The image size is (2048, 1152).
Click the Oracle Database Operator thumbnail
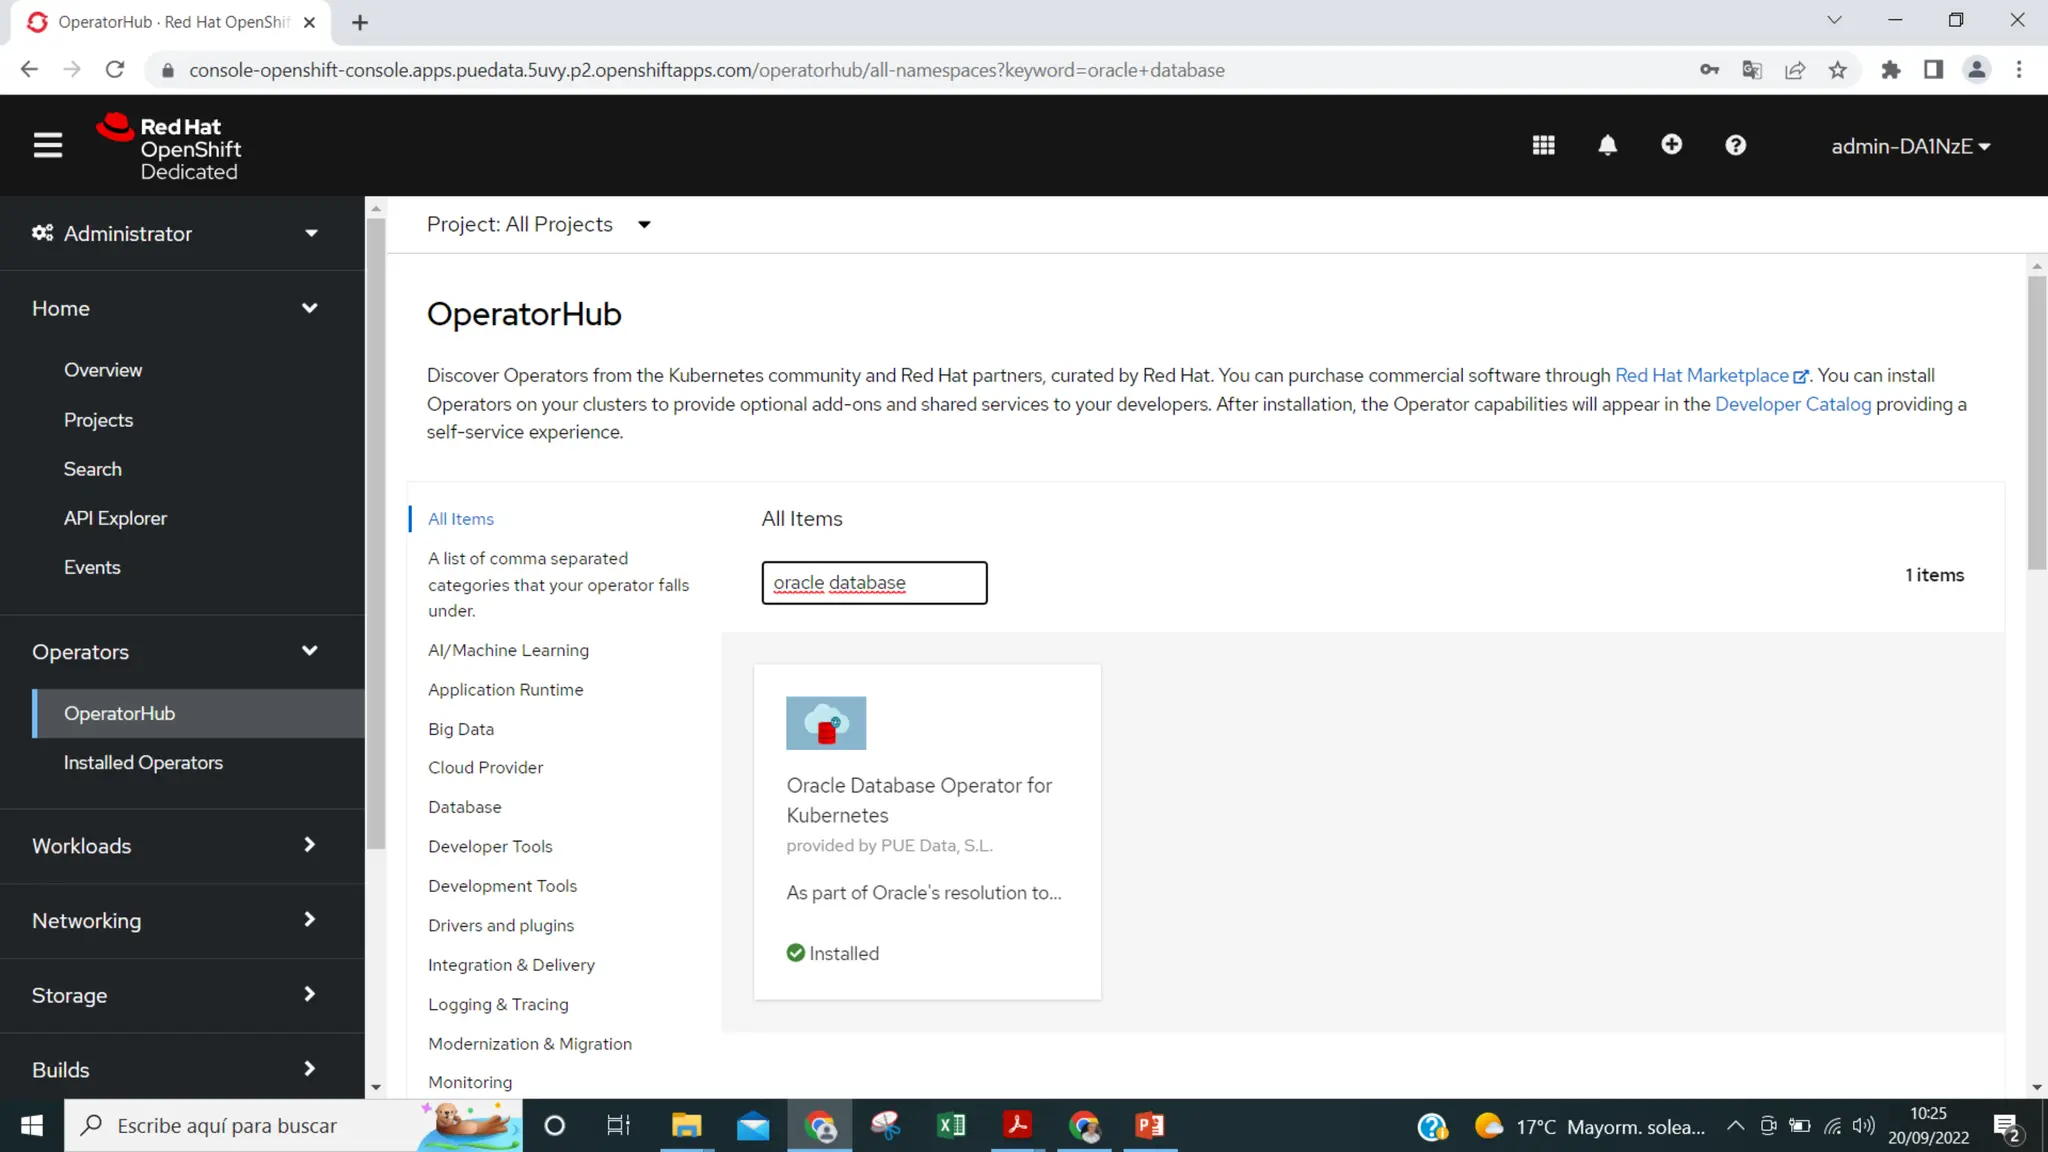[x=825, y=723]
